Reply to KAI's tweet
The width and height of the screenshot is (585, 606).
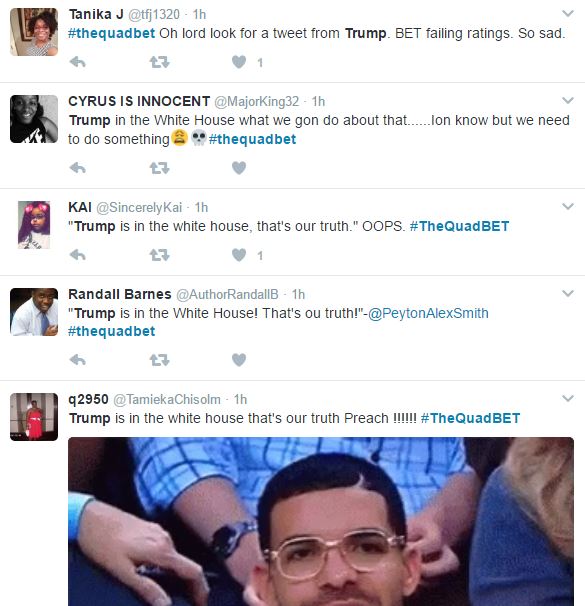click(77, 255)
